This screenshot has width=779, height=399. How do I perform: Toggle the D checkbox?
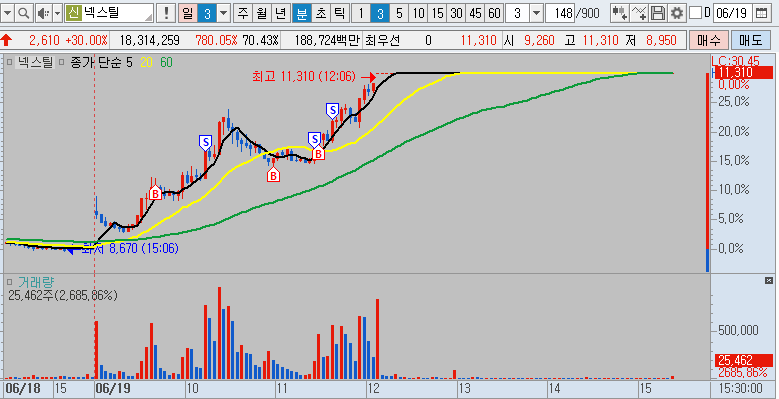pos(696,13)
